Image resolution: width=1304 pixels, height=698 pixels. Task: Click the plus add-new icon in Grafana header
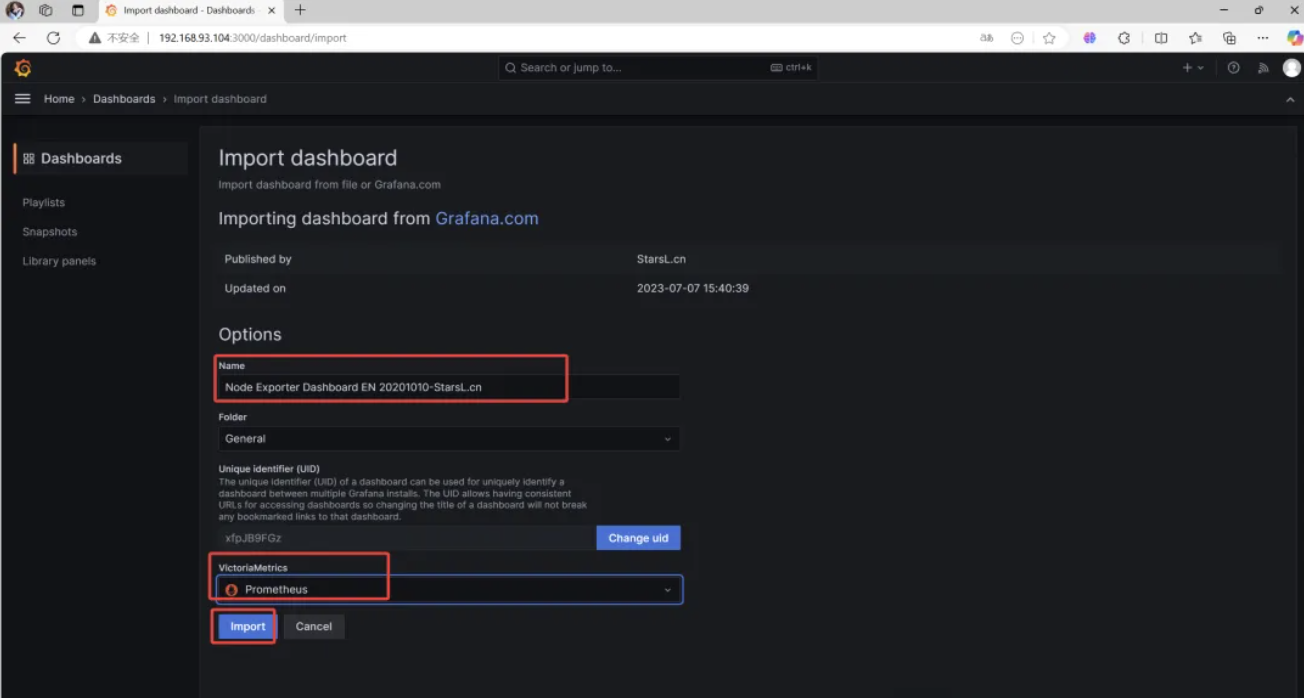pos(1187,68)
